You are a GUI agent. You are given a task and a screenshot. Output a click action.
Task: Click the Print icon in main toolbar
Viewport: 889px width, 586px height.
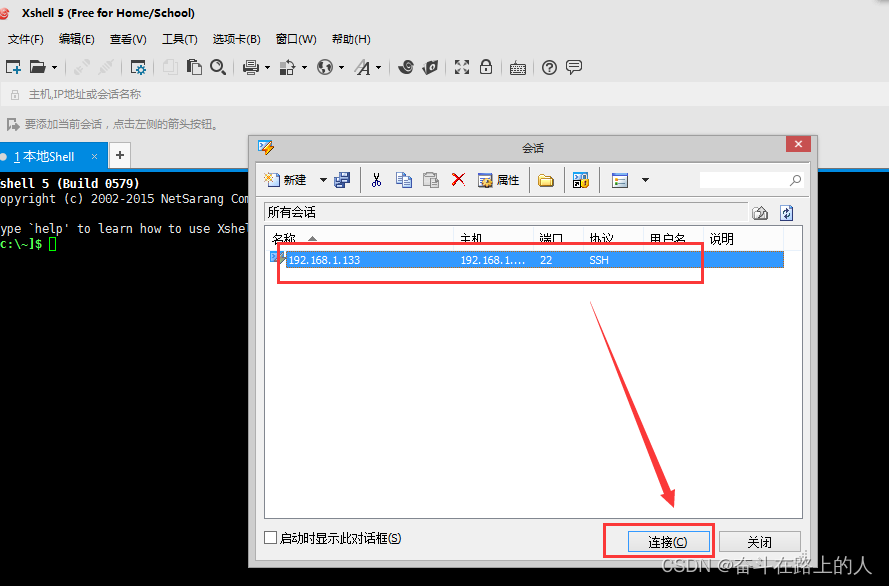tap(251, 67)
